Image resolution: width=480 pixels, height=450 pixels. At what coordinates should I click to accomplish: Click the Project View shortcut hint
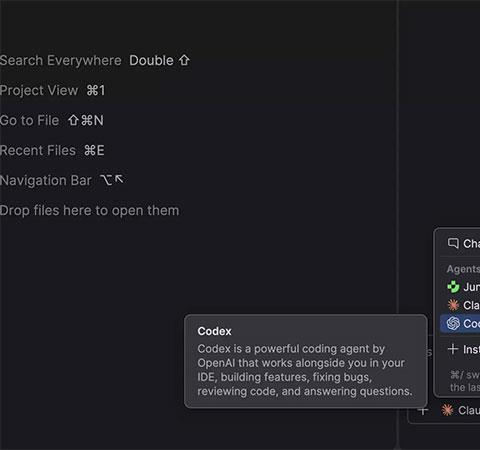point(52,90)
